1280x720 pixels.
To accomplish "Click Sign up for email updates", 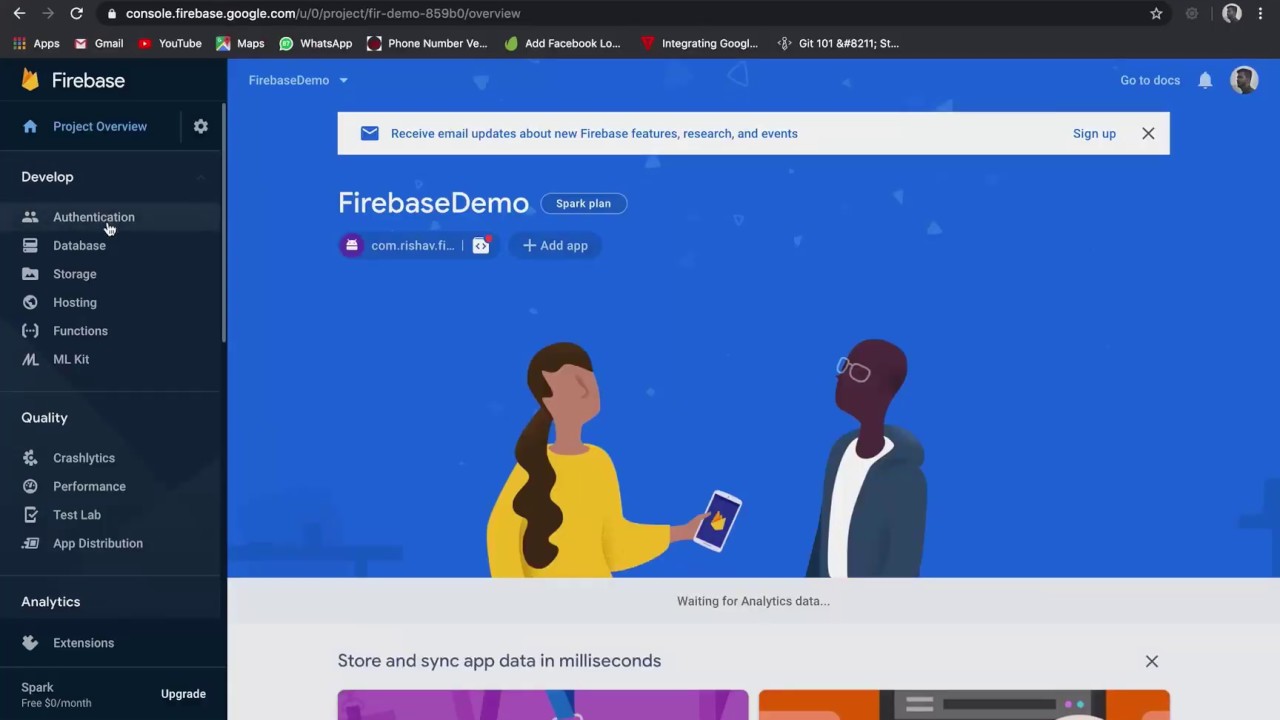I will (1094, 133).
